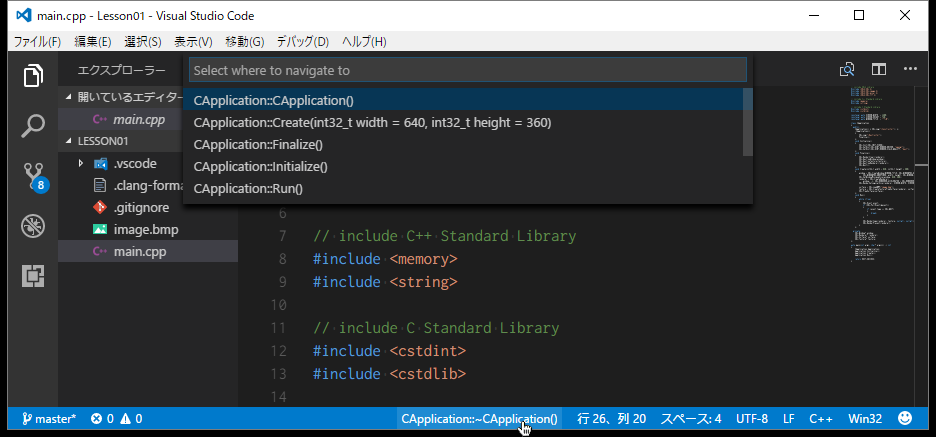Select CApplication::Run() entry
This screenshot has width=936, height=437.
467,189
